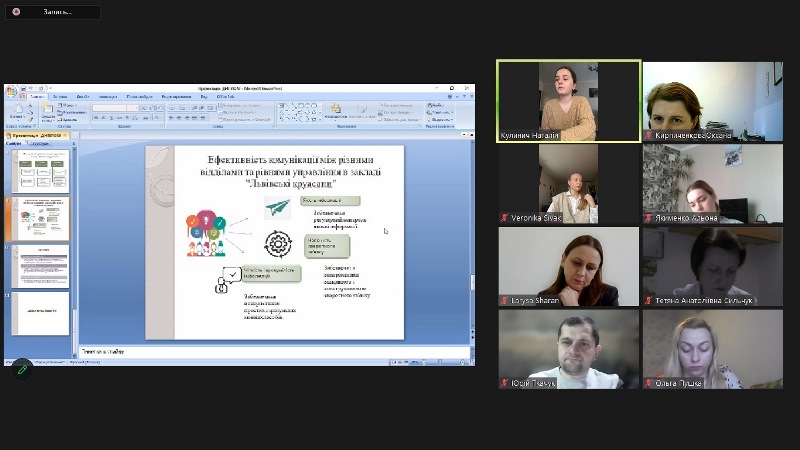
Task: Select the third slide thumbnail with gray bars
Action: coord(40,266)
